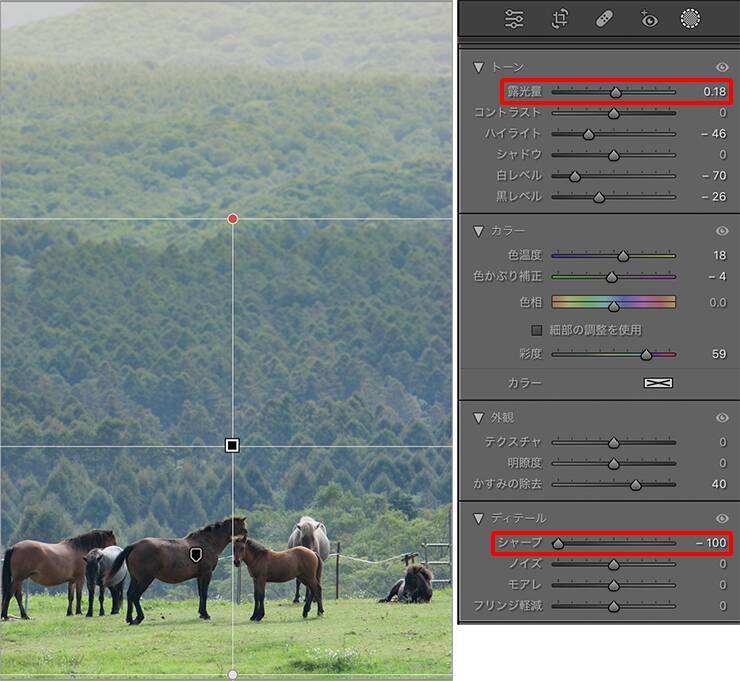The height and width of the screenshot is (681, 740).
Task: Click the 色かぶり補正 label text
Action: [x=507, y=276]
